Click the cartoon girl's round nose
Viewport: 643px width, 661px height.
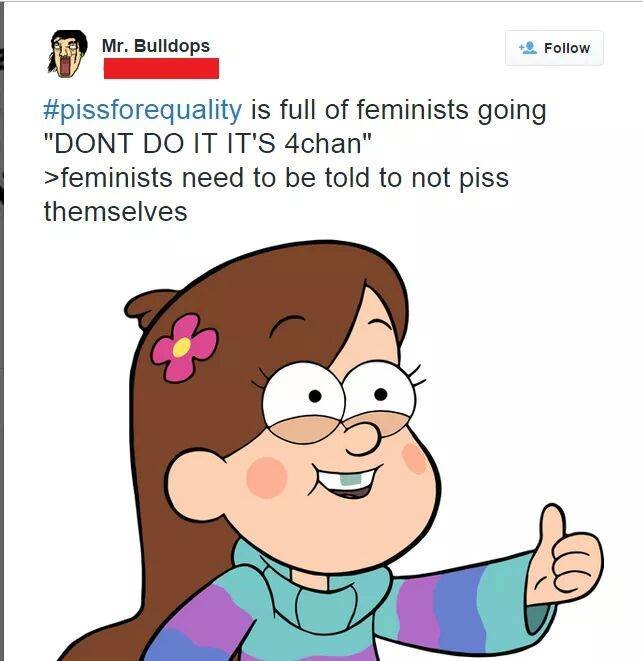point(362,438)
